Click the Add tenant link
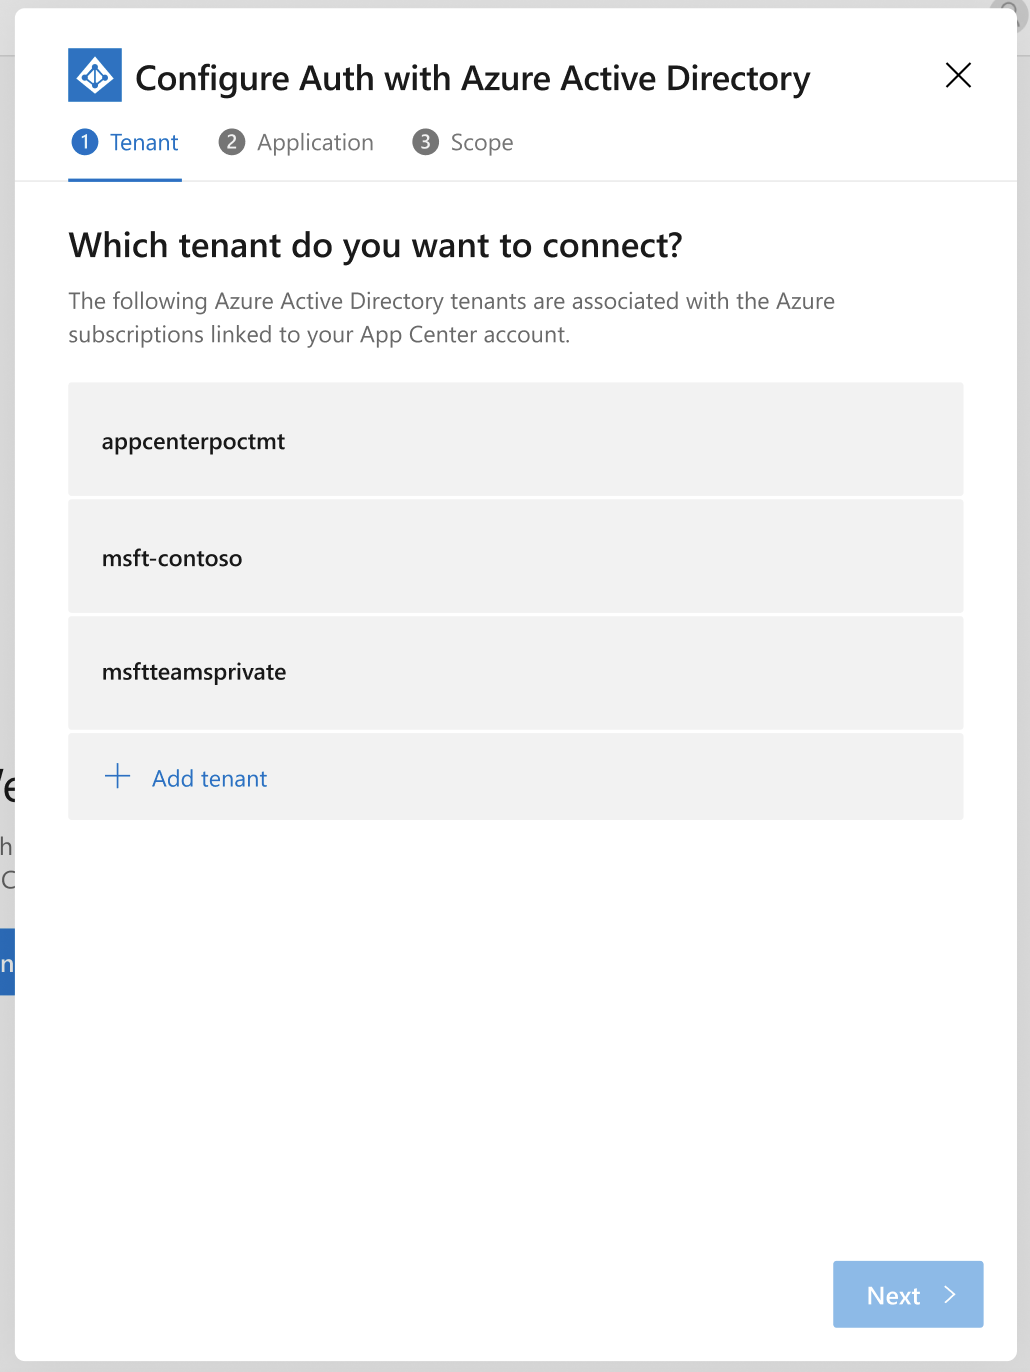1030x1372 pixels. [209, 778]
